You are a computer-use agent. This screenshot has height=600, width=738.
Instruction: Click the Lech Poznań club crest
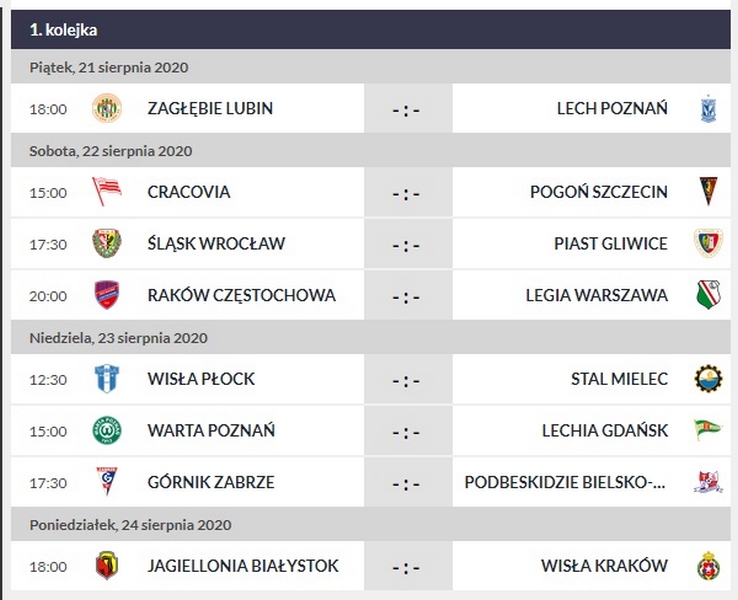coord(708,108)
